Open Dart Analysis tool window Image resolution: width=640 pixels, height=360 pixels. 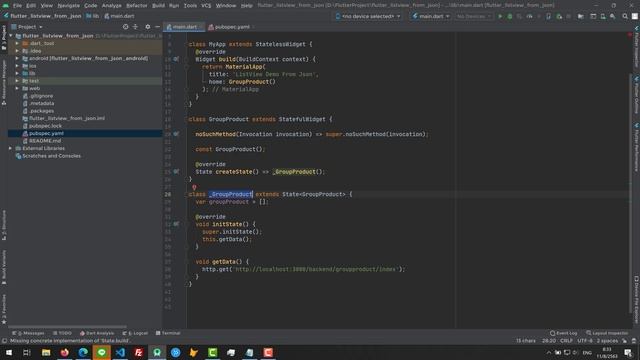pyautogui.click(x=97, y=333)
